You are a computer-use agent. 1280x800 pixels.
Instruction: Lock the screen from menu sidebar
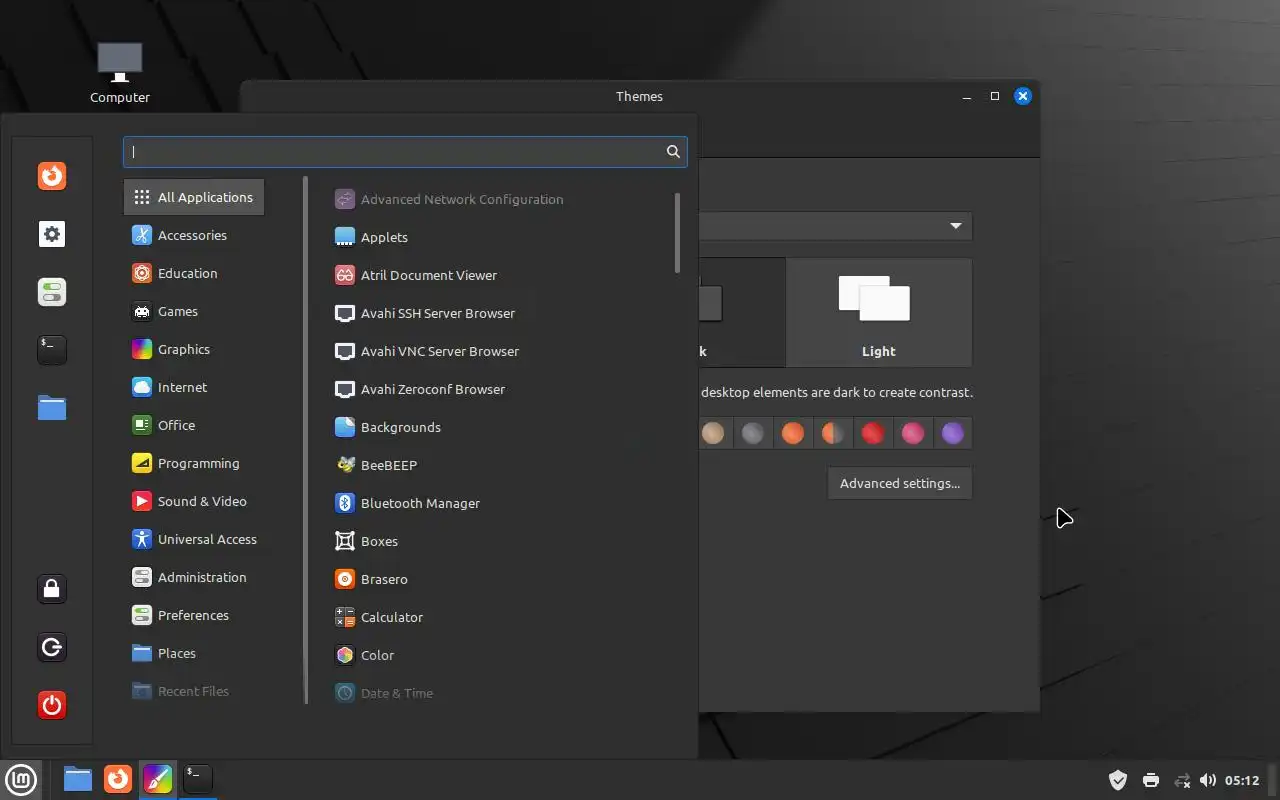[52, 589]
